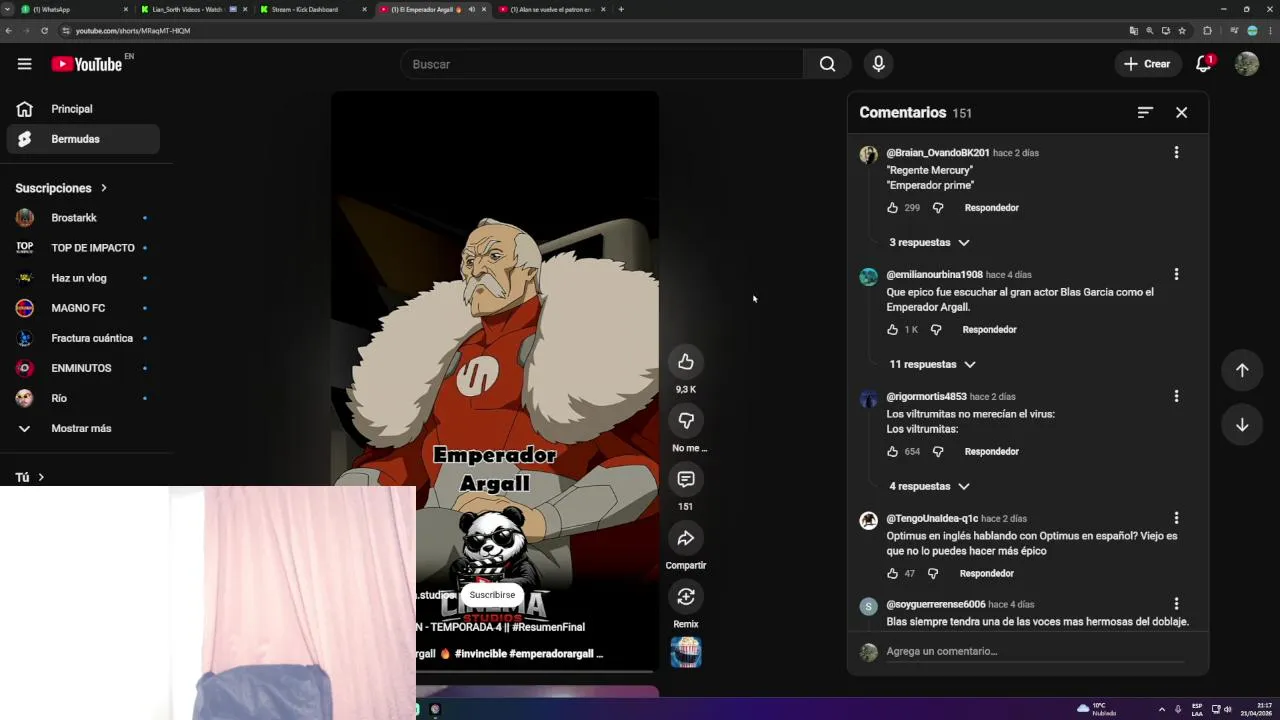Mute the El Emperador Argall tab audio

[471, 9]
